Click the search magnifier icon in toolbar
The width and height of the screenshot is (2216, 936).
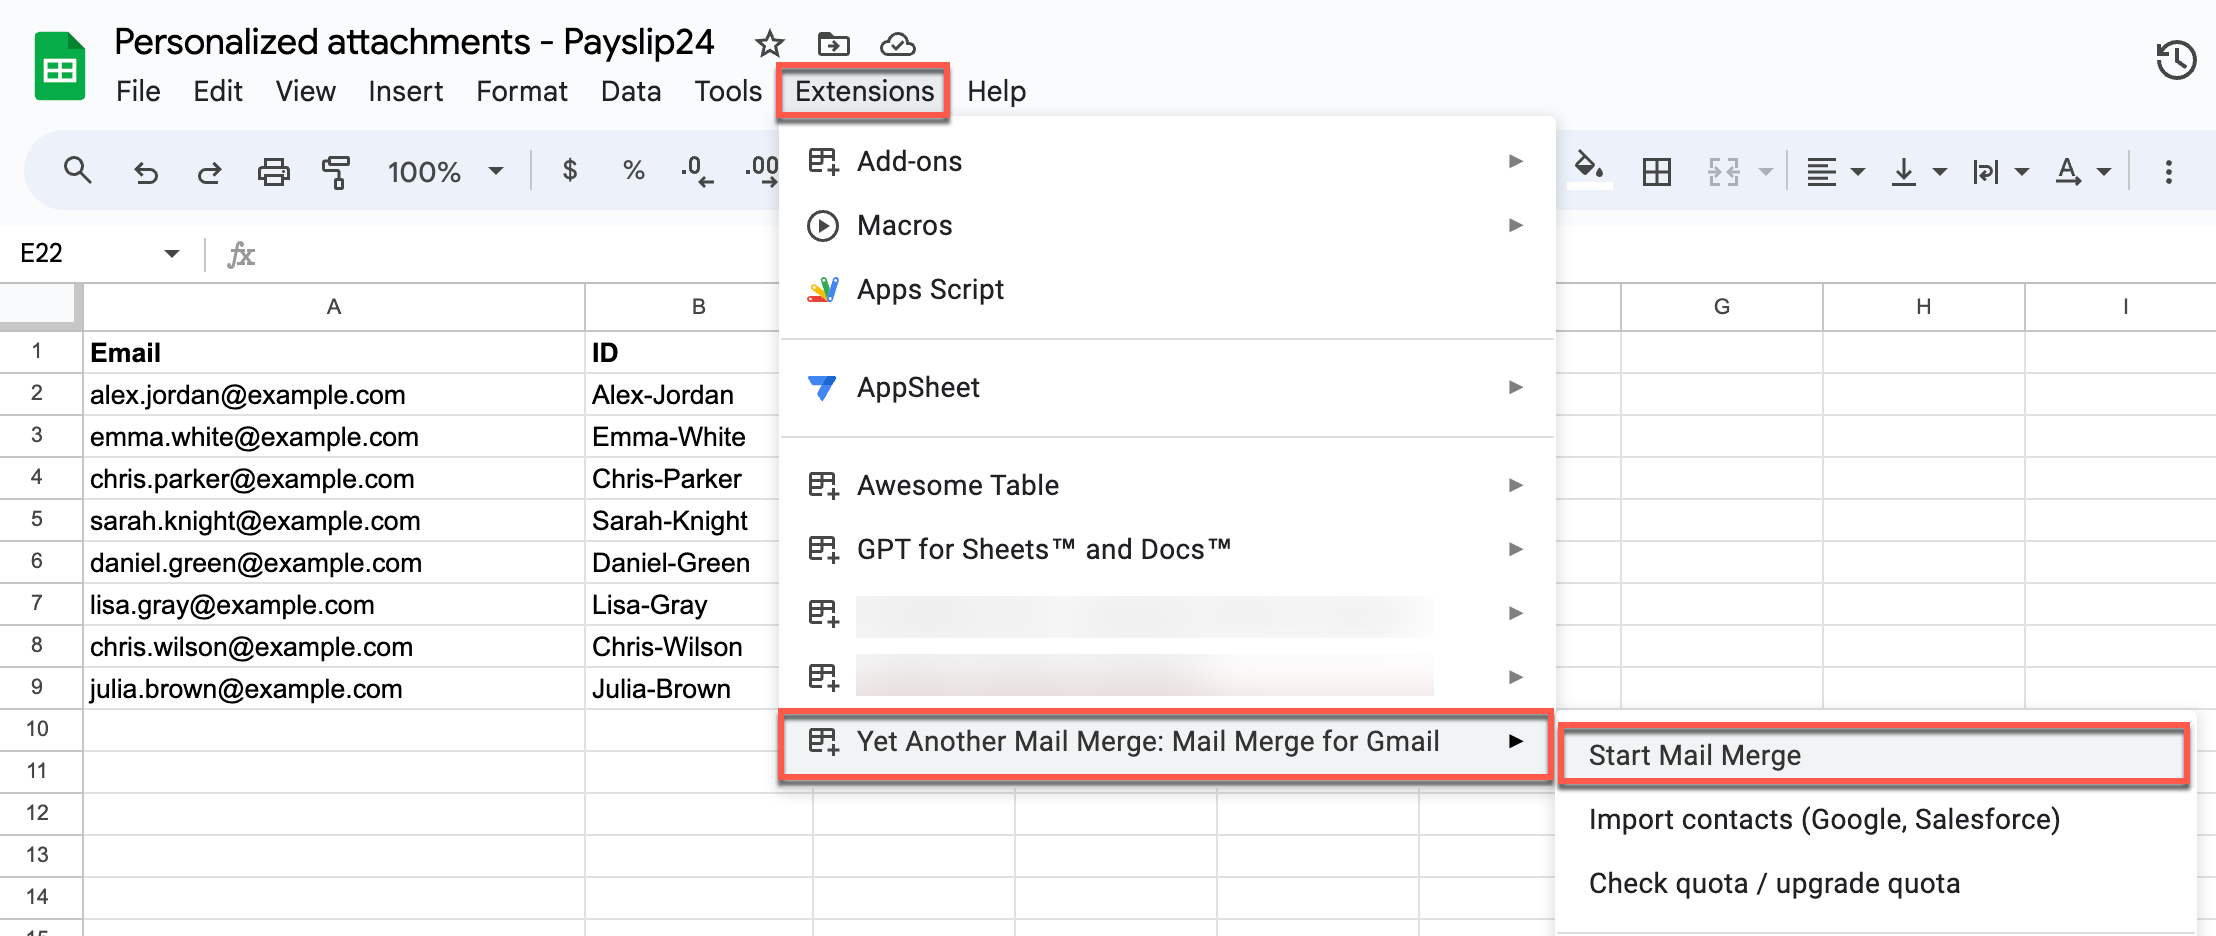click(x=77, y=171)
